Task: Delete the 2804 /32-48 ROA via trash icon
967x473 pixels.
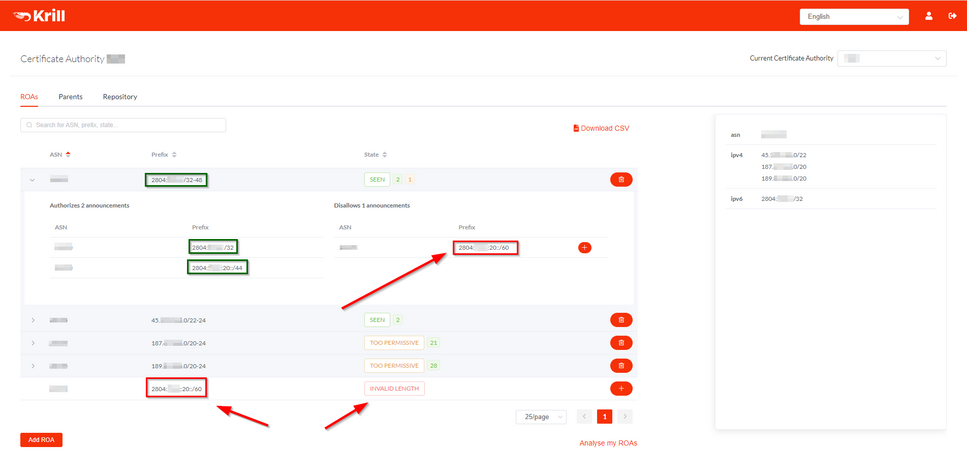Action: (x=621, y=179)
